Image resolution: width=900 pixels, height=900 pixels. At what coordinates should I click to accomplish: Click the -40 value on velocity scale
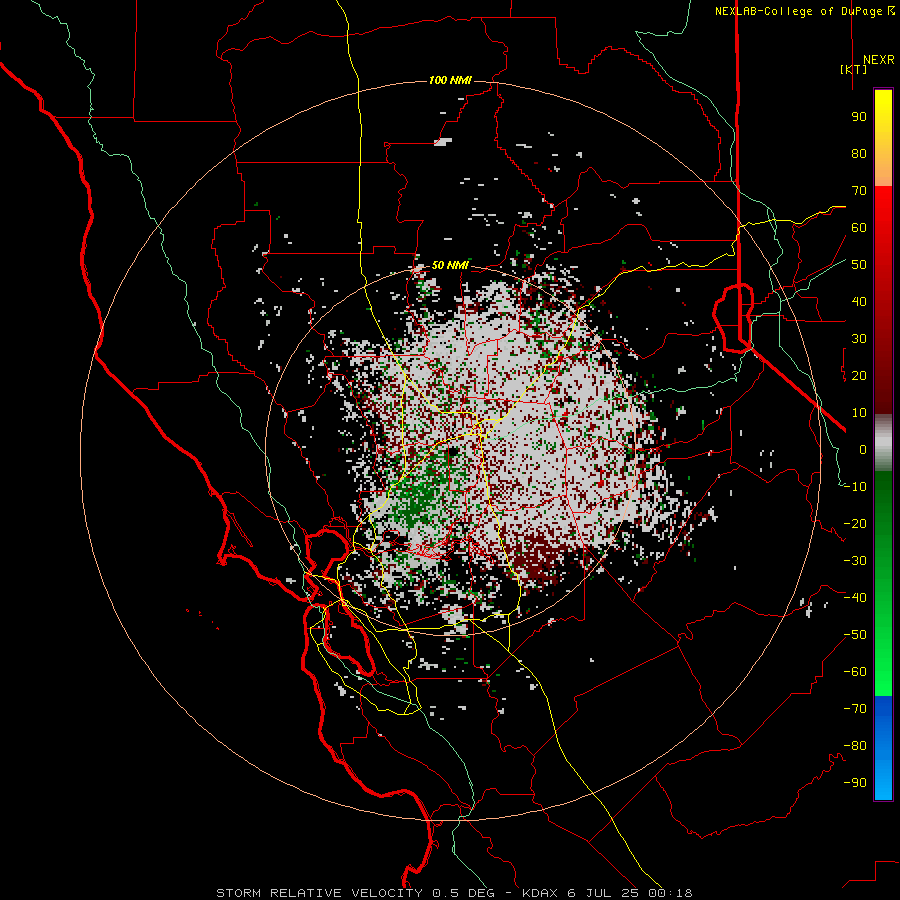(x=855, y=598)
